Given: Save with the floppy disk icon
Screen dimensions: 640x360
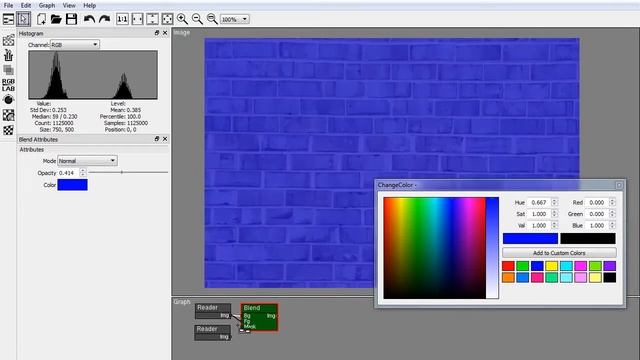Looking at the screenshot, I should tap(71, 19).
